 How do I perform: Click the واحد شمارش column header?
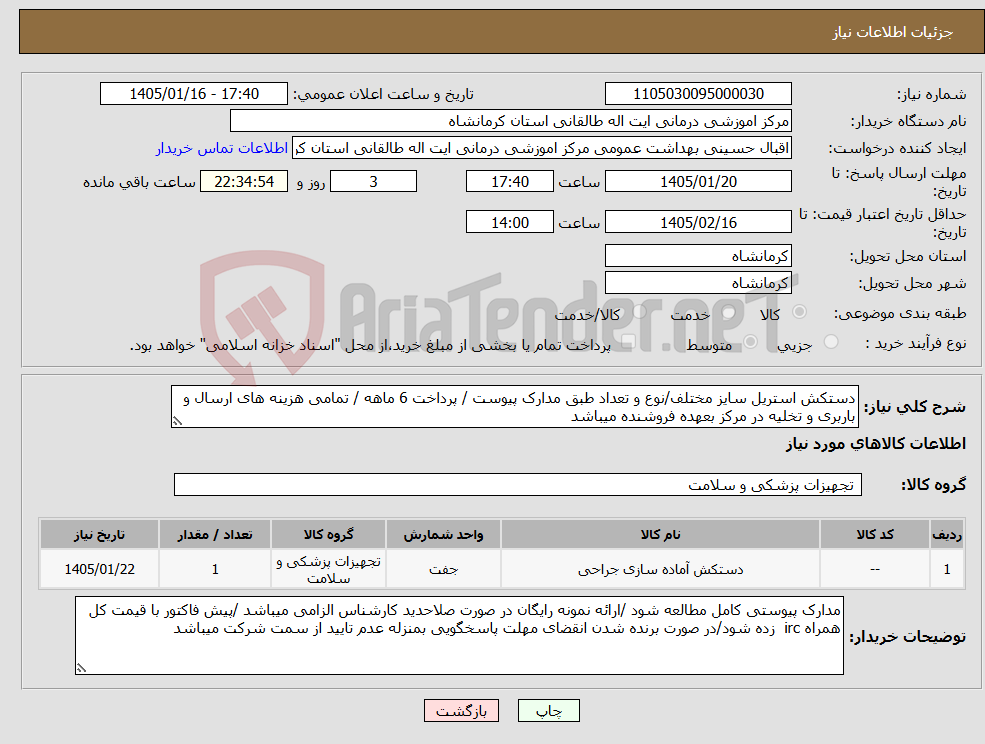443,534
